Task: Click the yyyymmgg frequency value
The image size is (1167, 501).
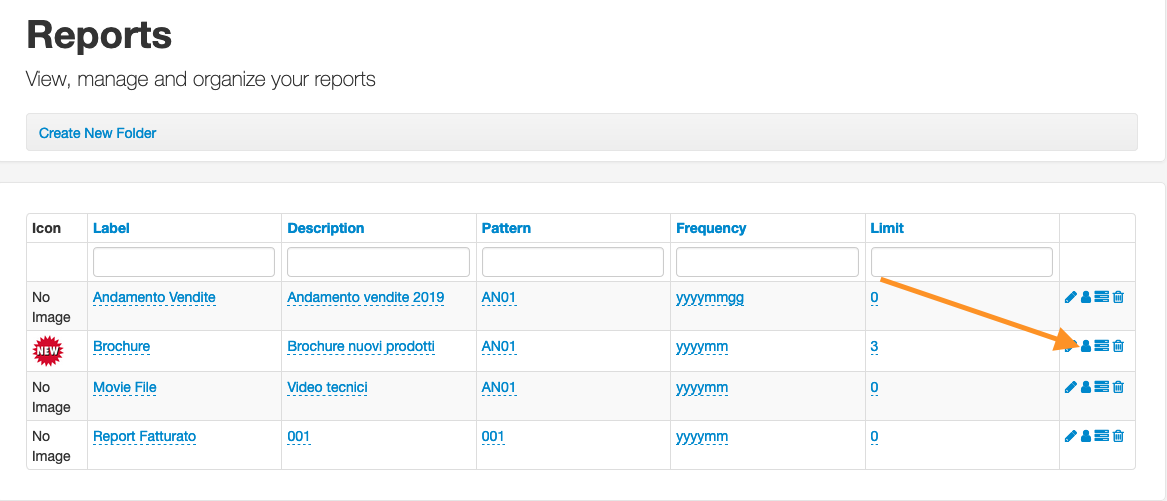Action: pyautogui.click(x=710, y=298)
